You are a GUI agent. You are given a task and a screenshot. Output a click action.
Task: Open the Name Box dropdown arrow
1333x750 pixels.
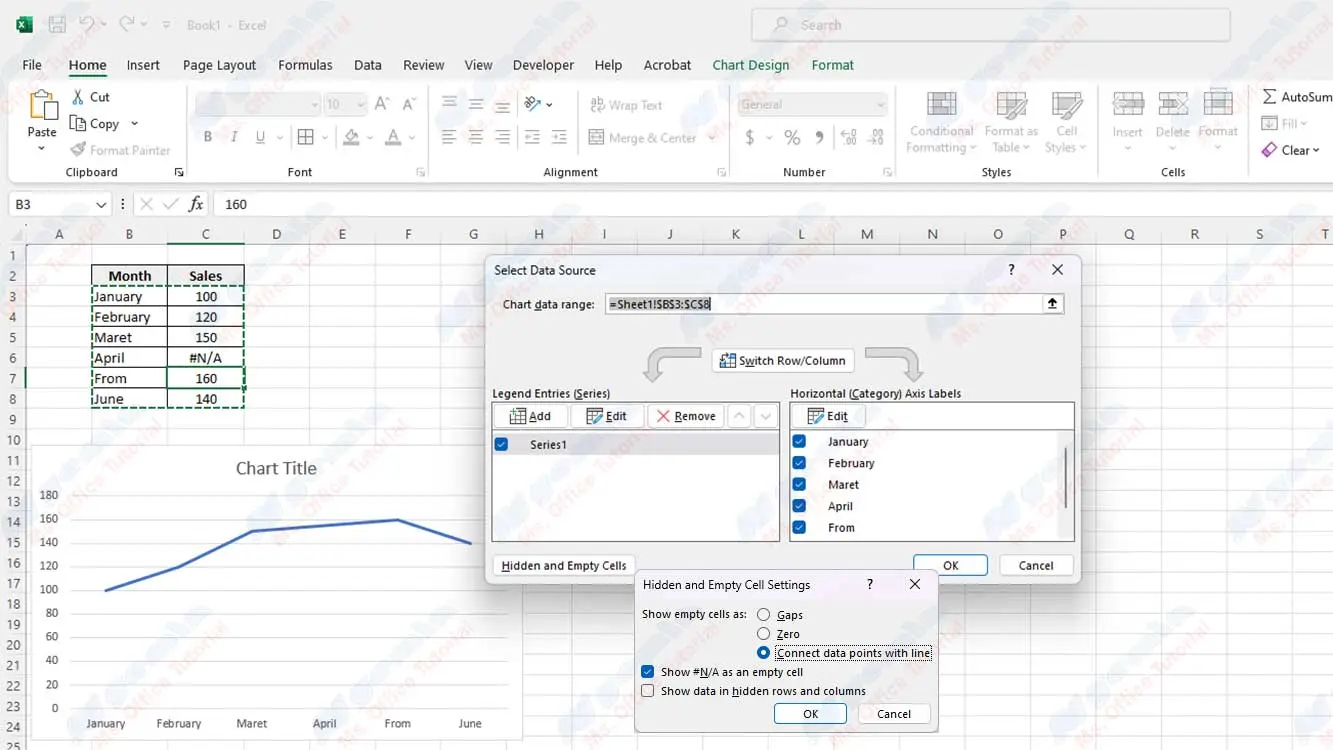(101, 205)
